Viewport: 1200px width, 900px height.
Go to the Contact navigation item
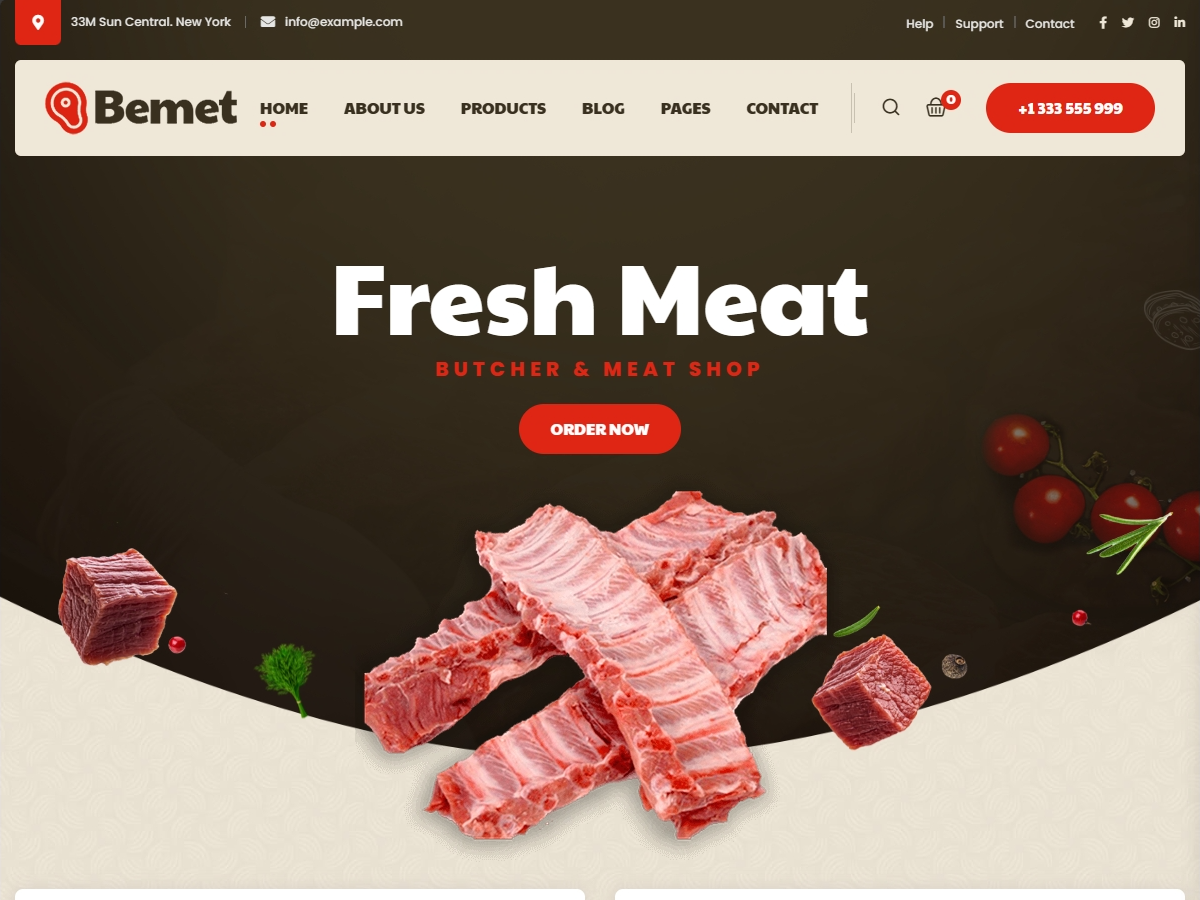[x=782, y=108]
